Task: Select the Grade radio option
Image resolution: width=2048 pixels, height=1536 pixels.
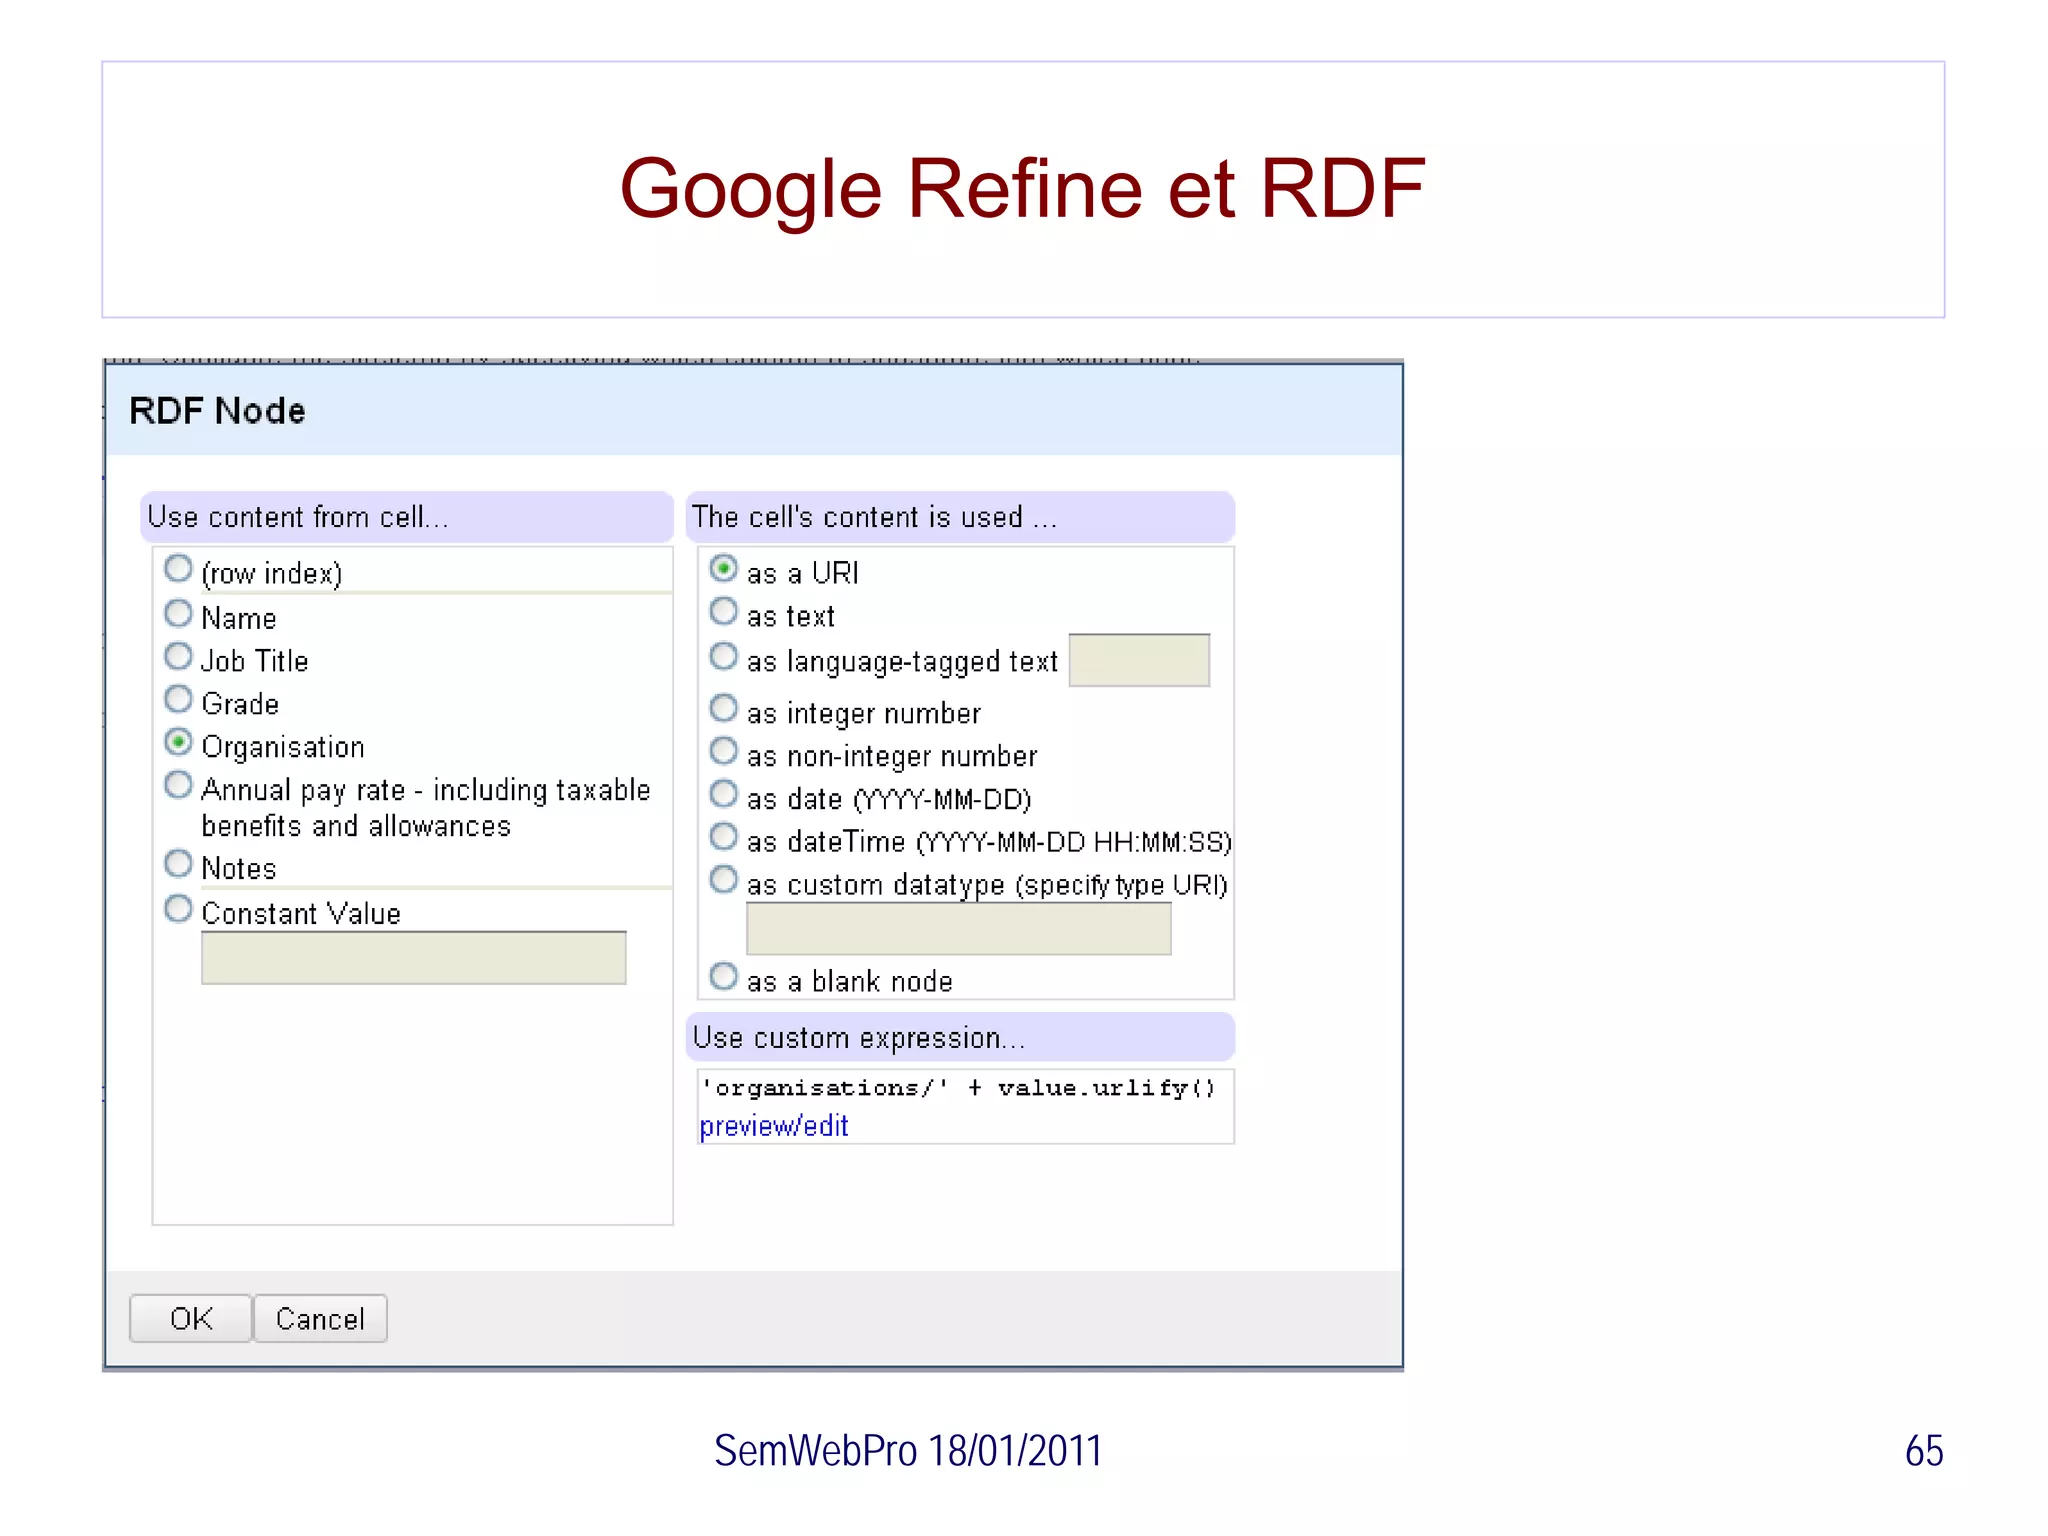Action: pos(178,699)
